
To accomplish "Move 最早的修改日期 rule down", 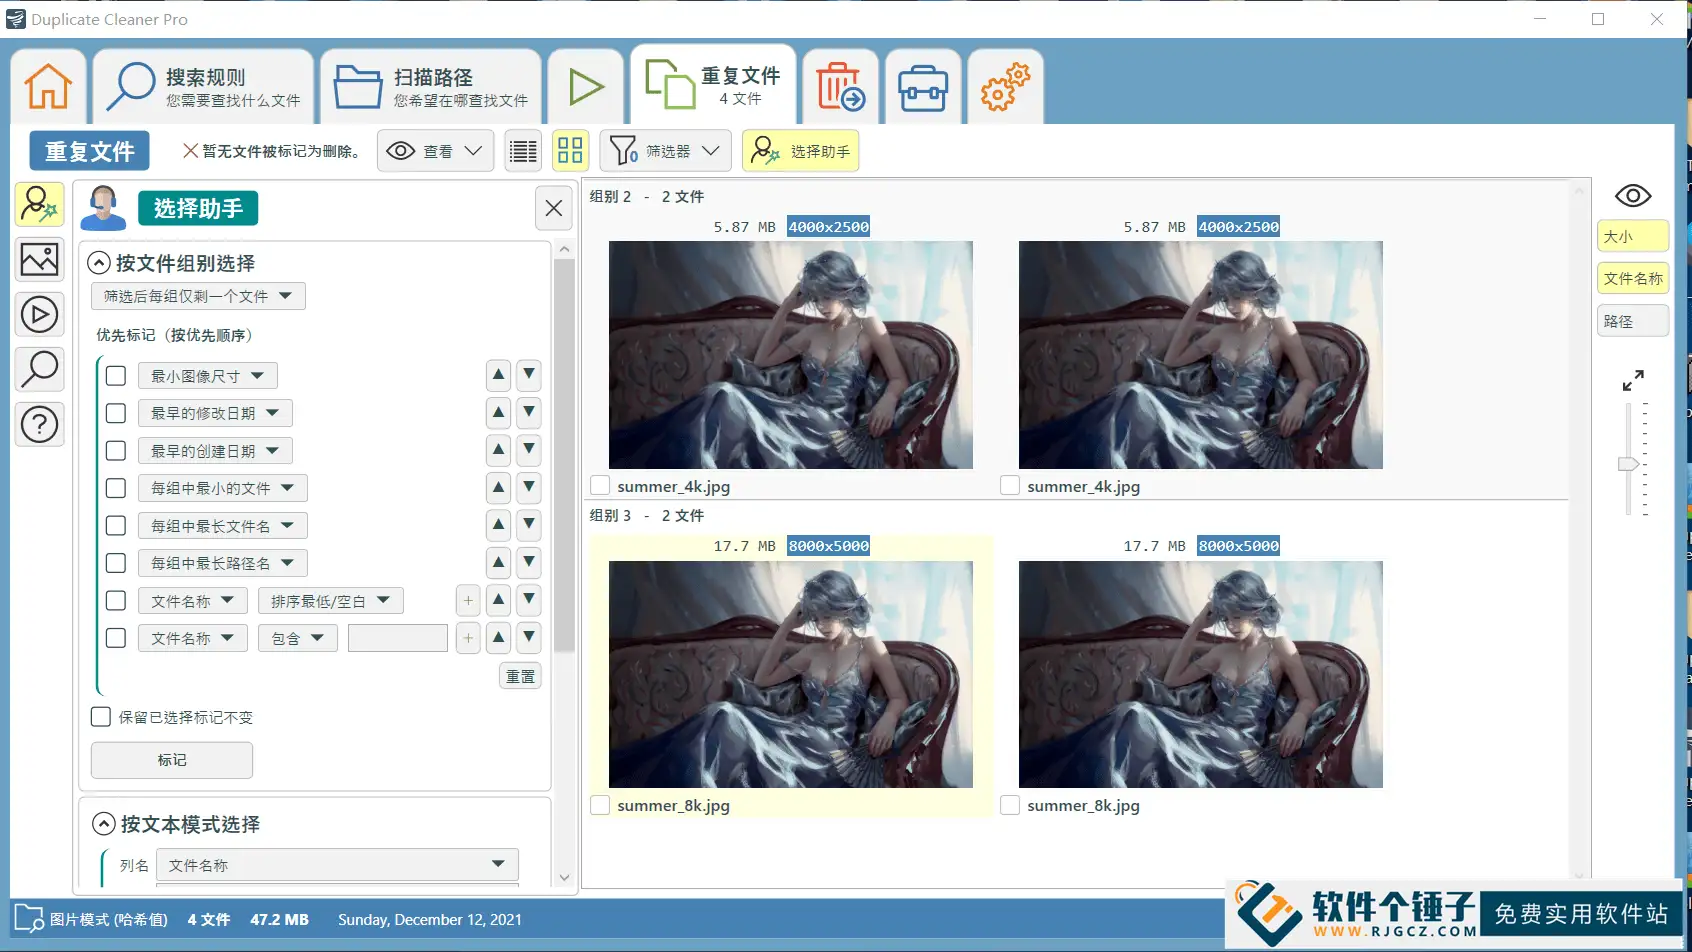I will 529,412.
